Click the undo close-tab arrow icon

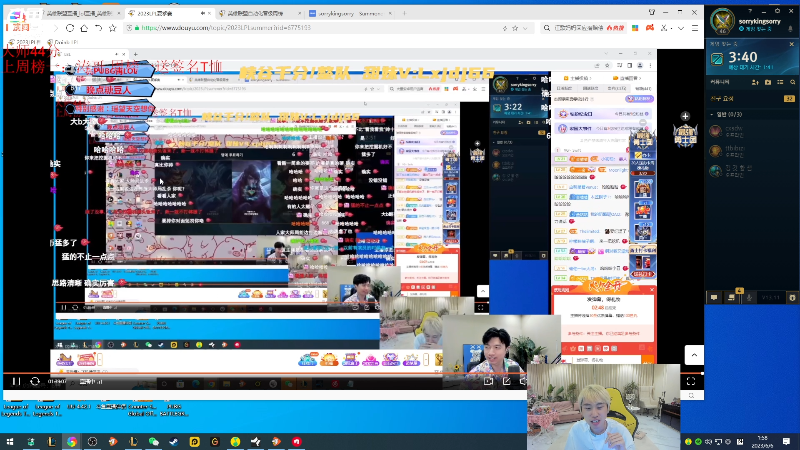pos(98,28)
